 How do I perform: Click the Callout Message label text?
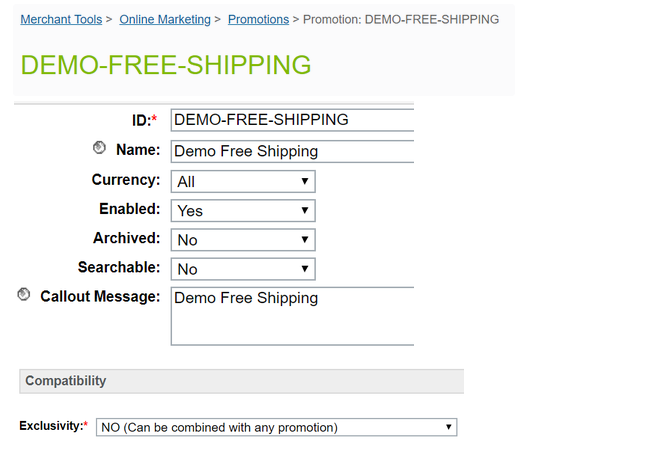pyautogui.click(x=100, y=297)
